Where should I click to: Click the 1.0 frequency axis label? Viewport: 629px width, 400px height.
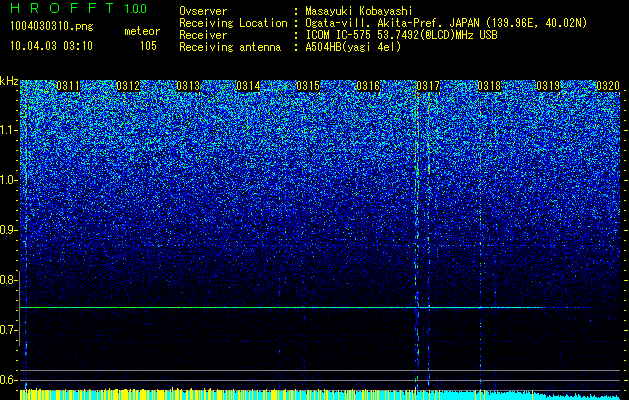click(x=9, y=181)
